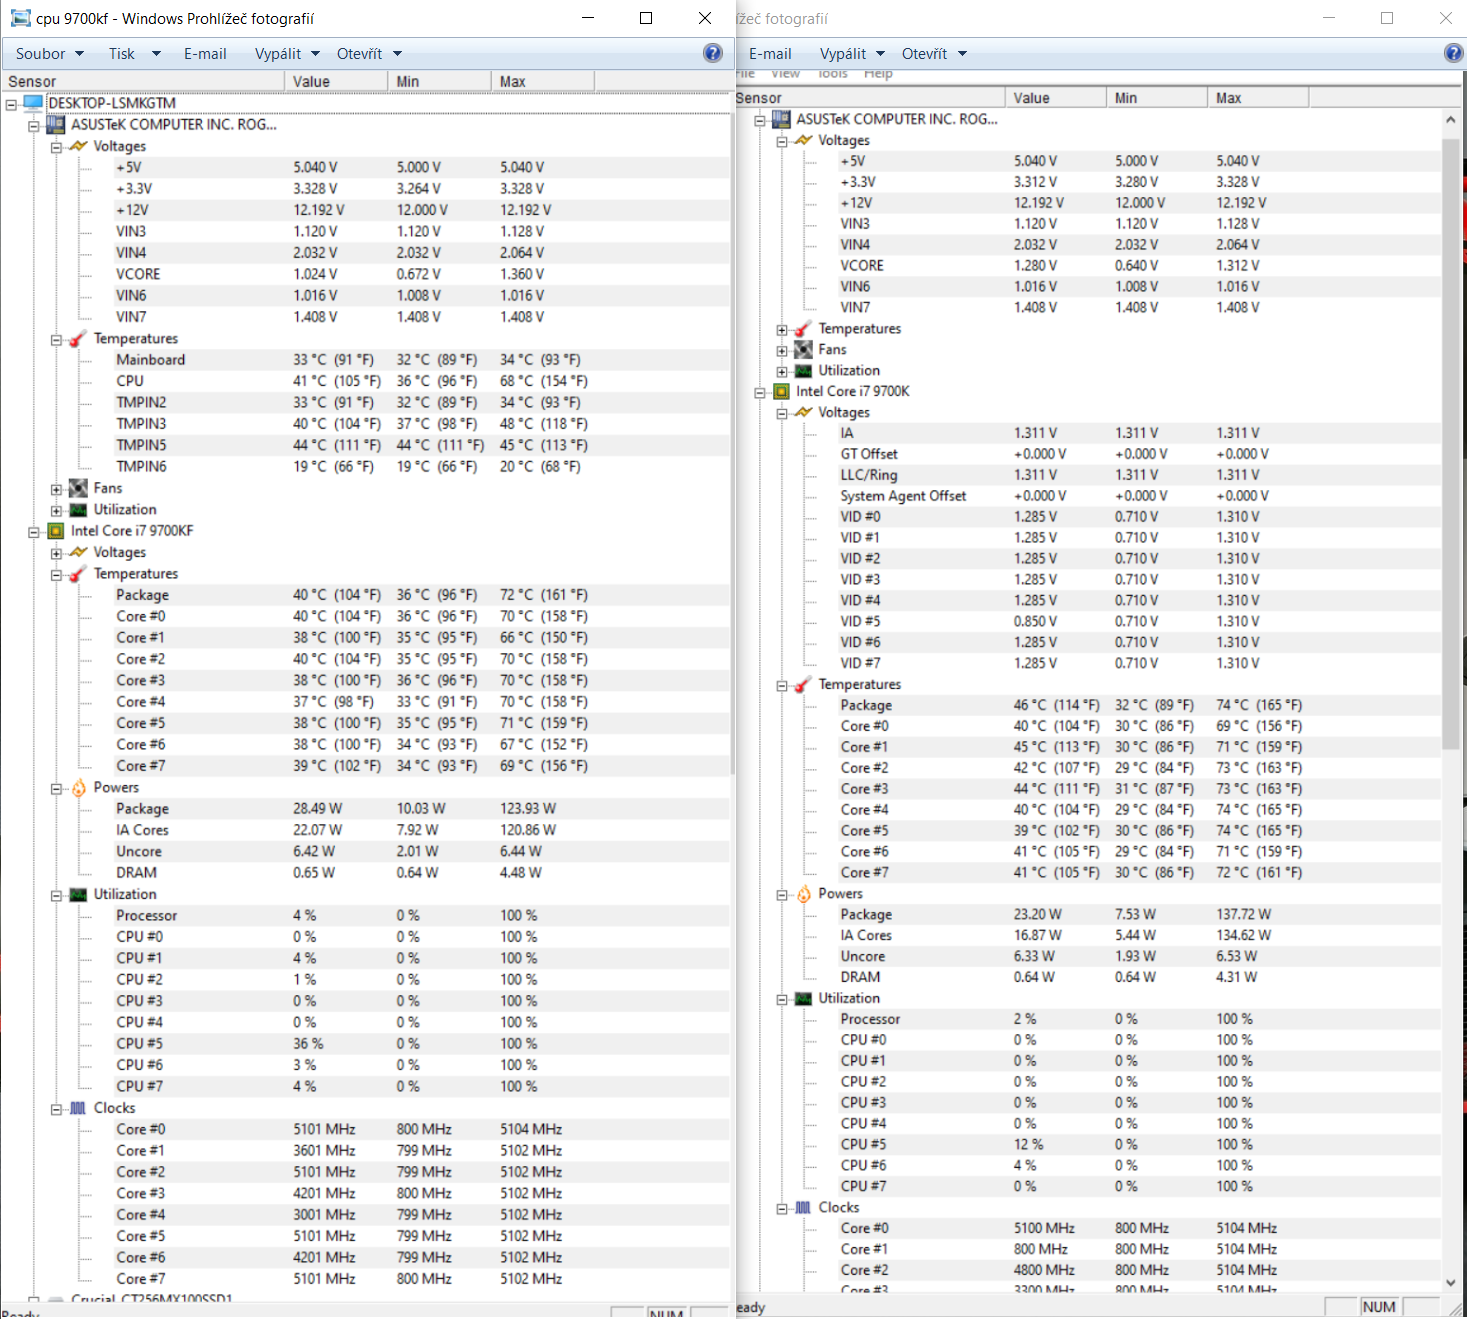Click E-mail in cpu 9700kf window toolbar
The height and width of the screenshot is (1319, 1467).
[205, 54]
